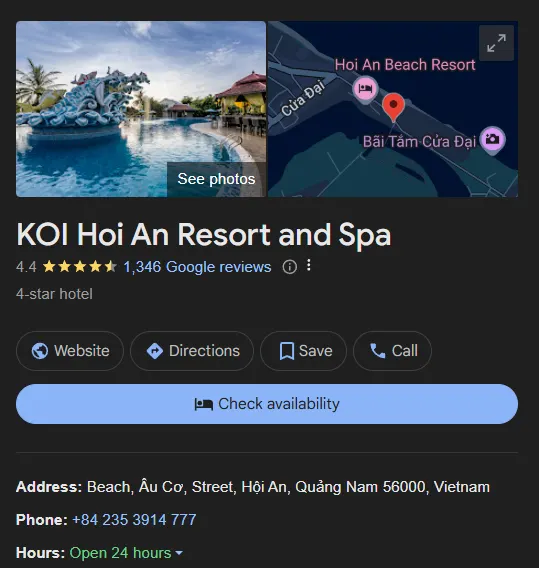Select Hoi An Beach Resort hotel marker

[x=365, y=89]
